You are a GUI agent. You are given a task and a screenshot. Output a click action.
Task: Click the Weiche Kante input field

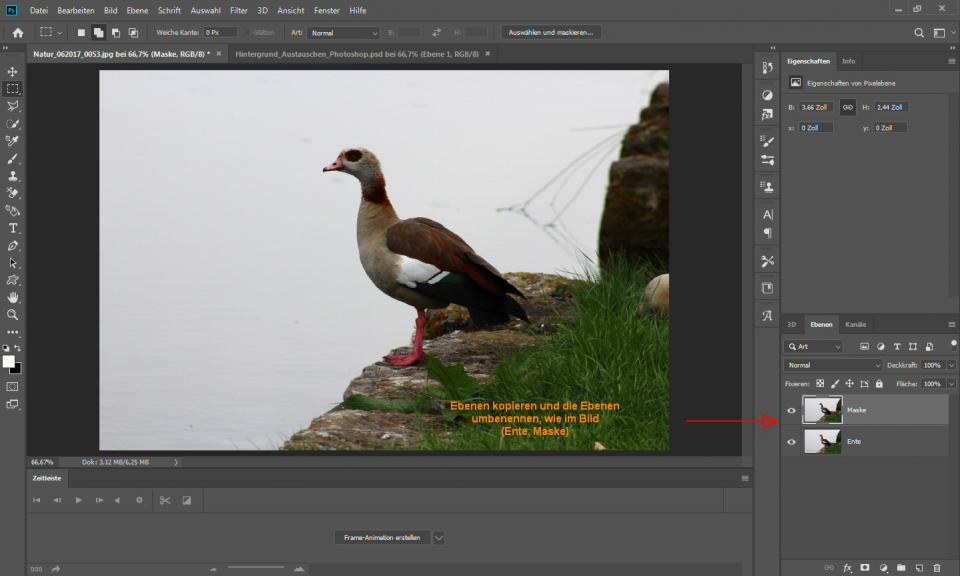(x=220, y=33)
